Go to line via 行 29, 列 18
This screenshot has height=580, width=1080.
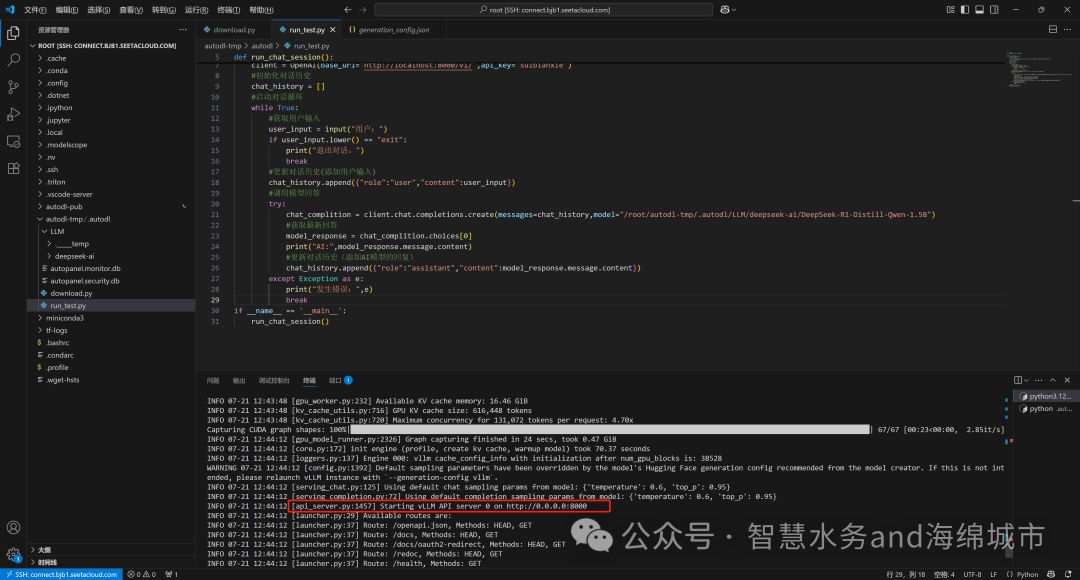pos(906,574)
